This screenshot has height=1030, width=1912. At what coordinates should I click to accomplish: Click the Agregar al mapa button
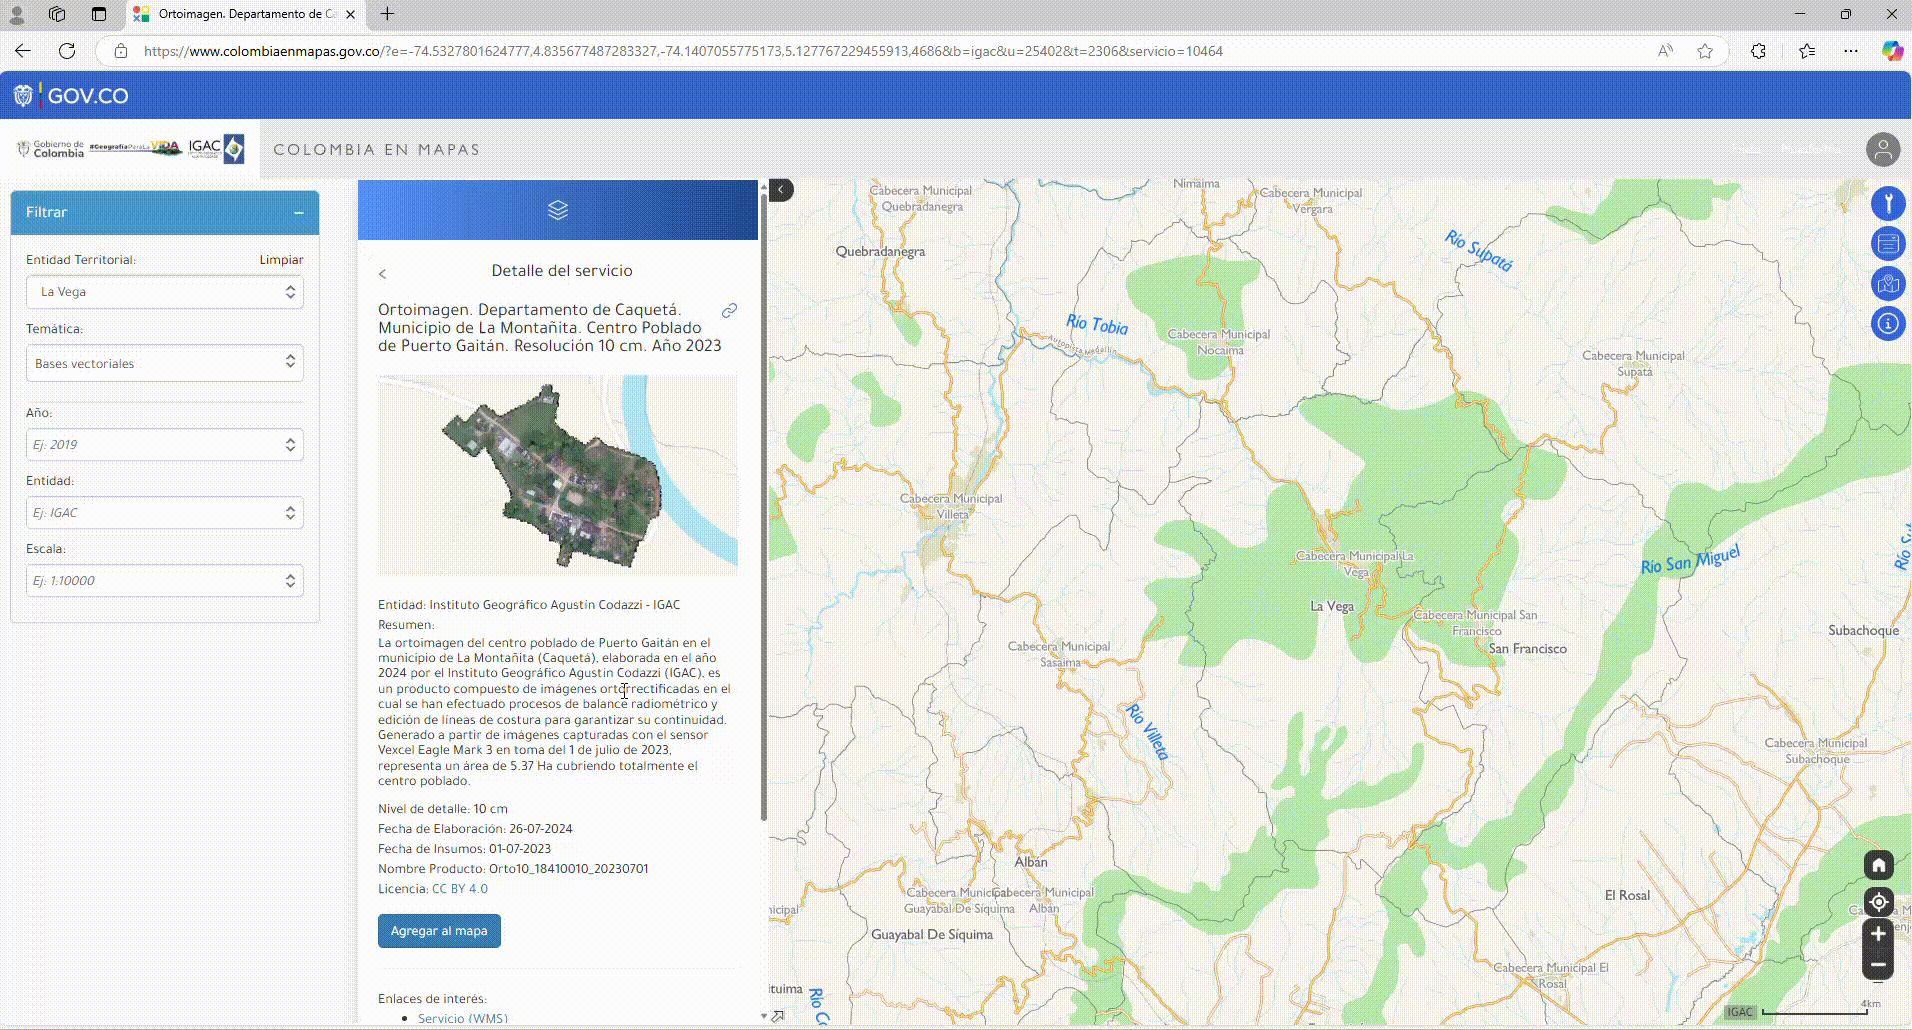tap(439, 931)
